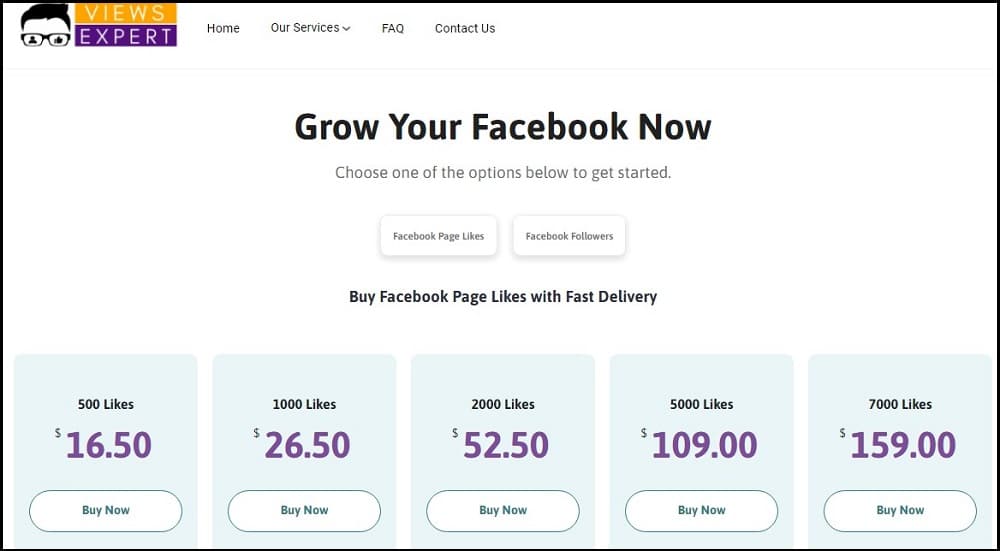This screenshot has width=1000, height=551.
Task: Switch to the Facebook Followers tab
Action: (570, 236)
